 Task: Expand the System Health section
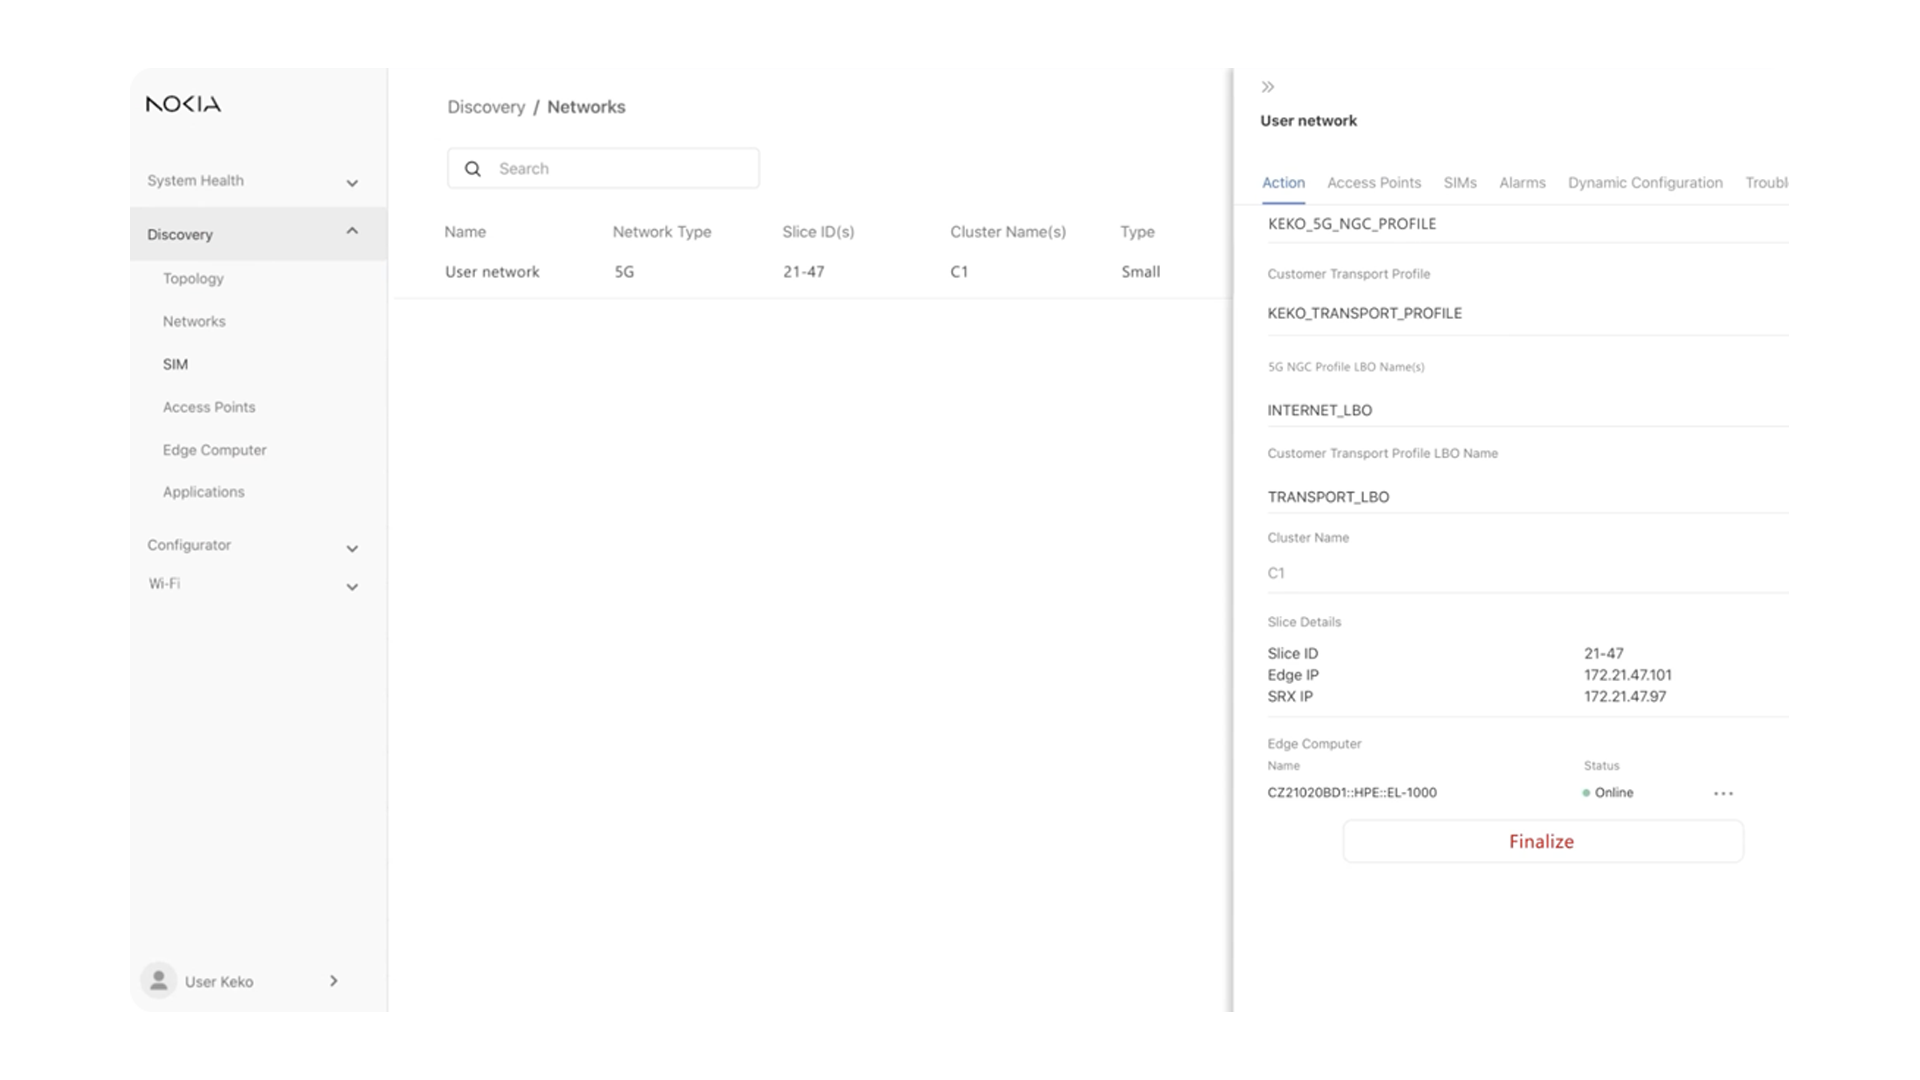point(352,183)
